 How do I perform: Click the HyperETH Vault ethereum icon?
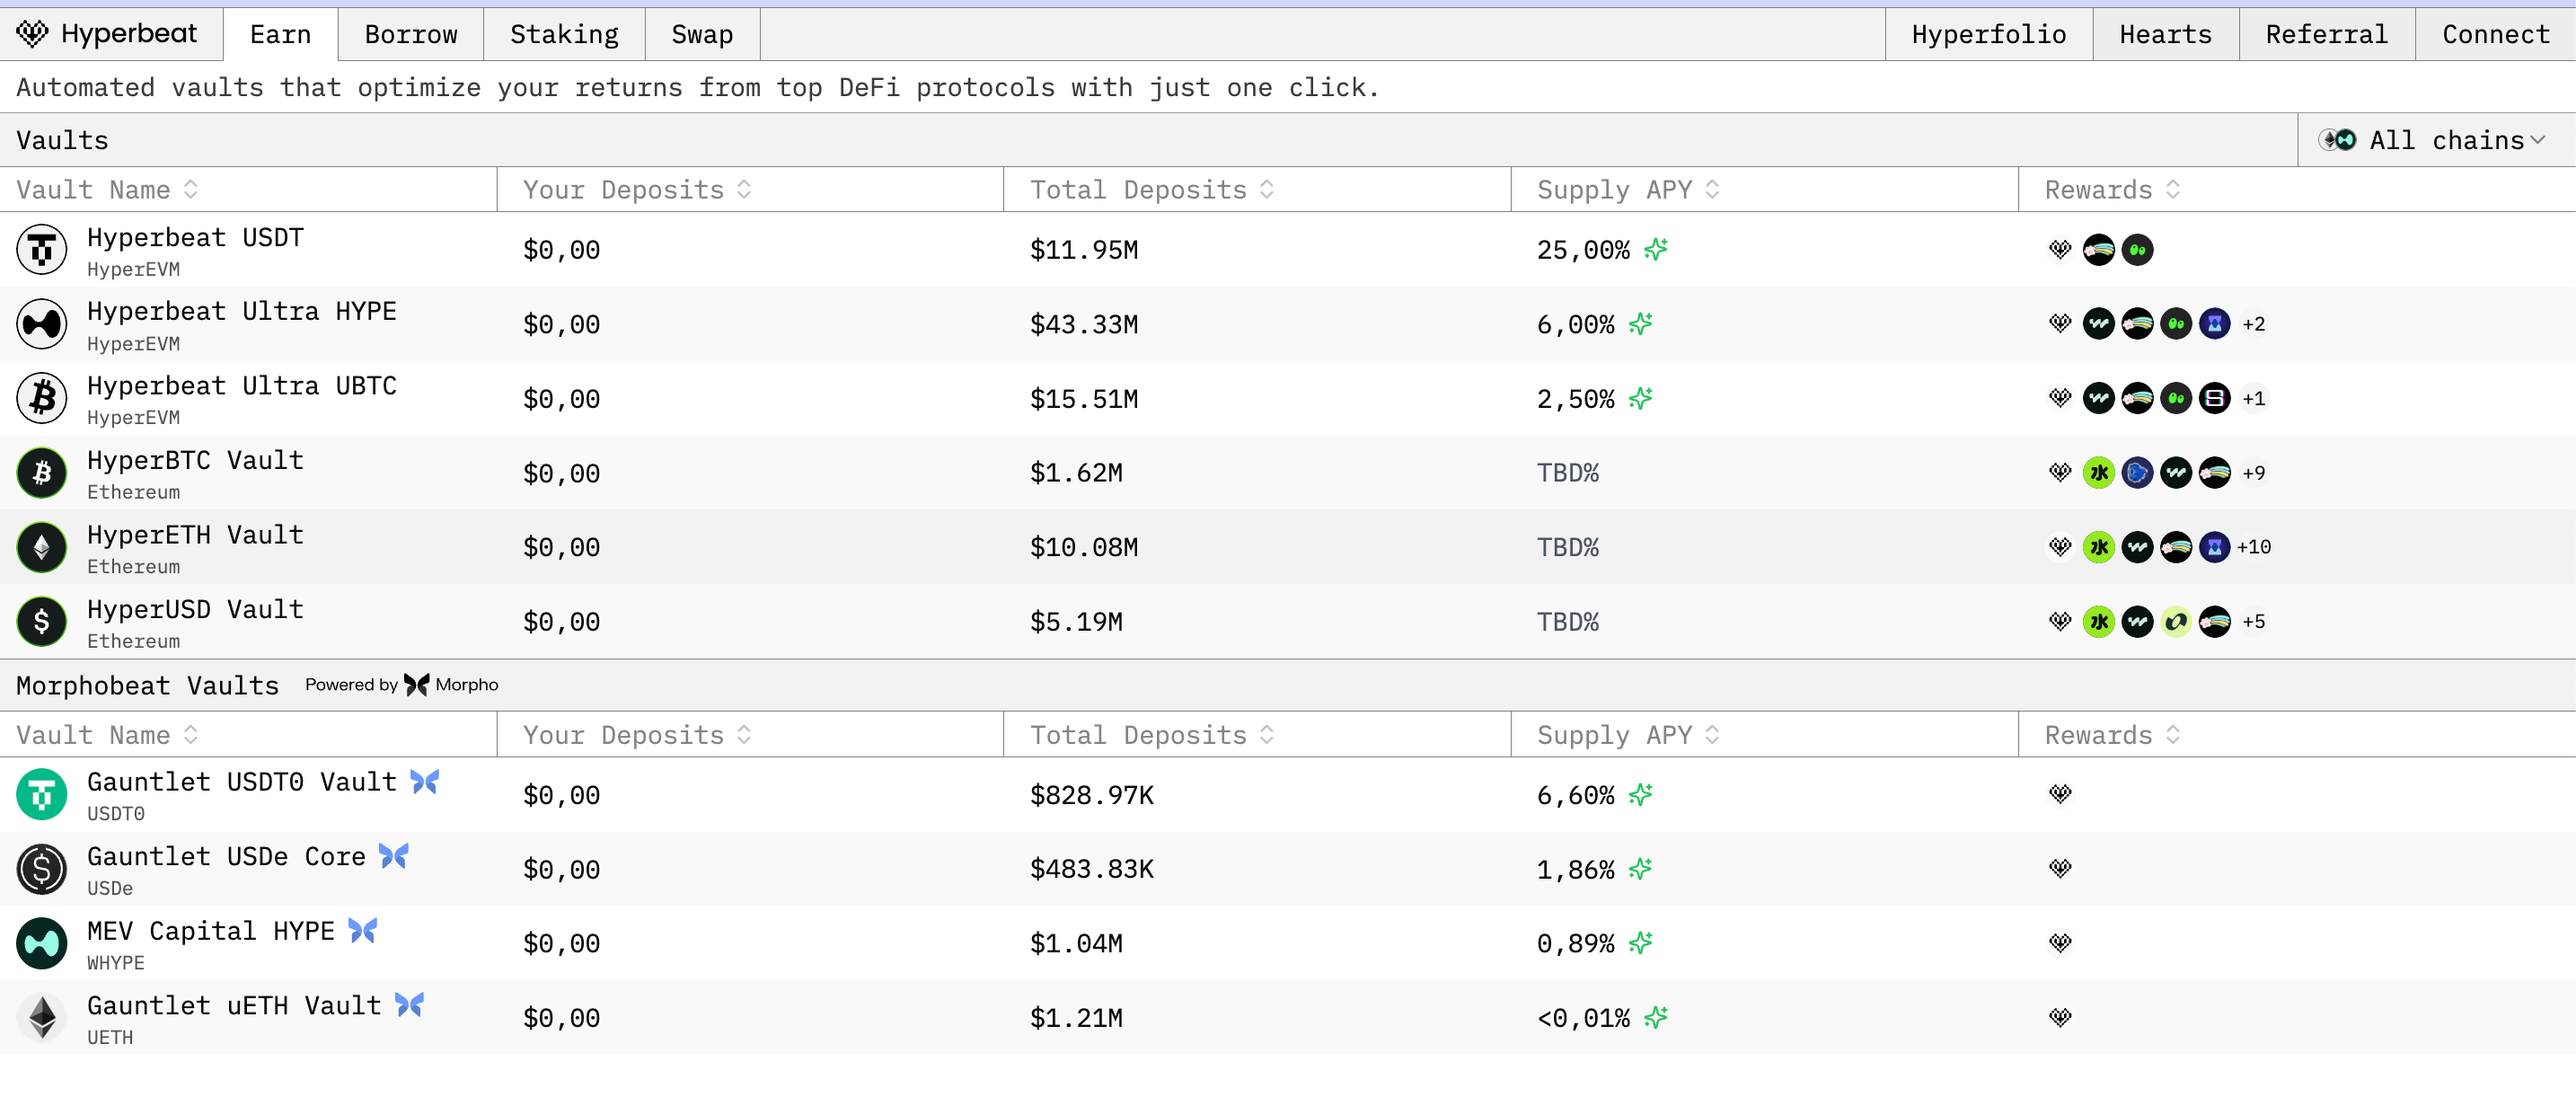tap(42, 547)
